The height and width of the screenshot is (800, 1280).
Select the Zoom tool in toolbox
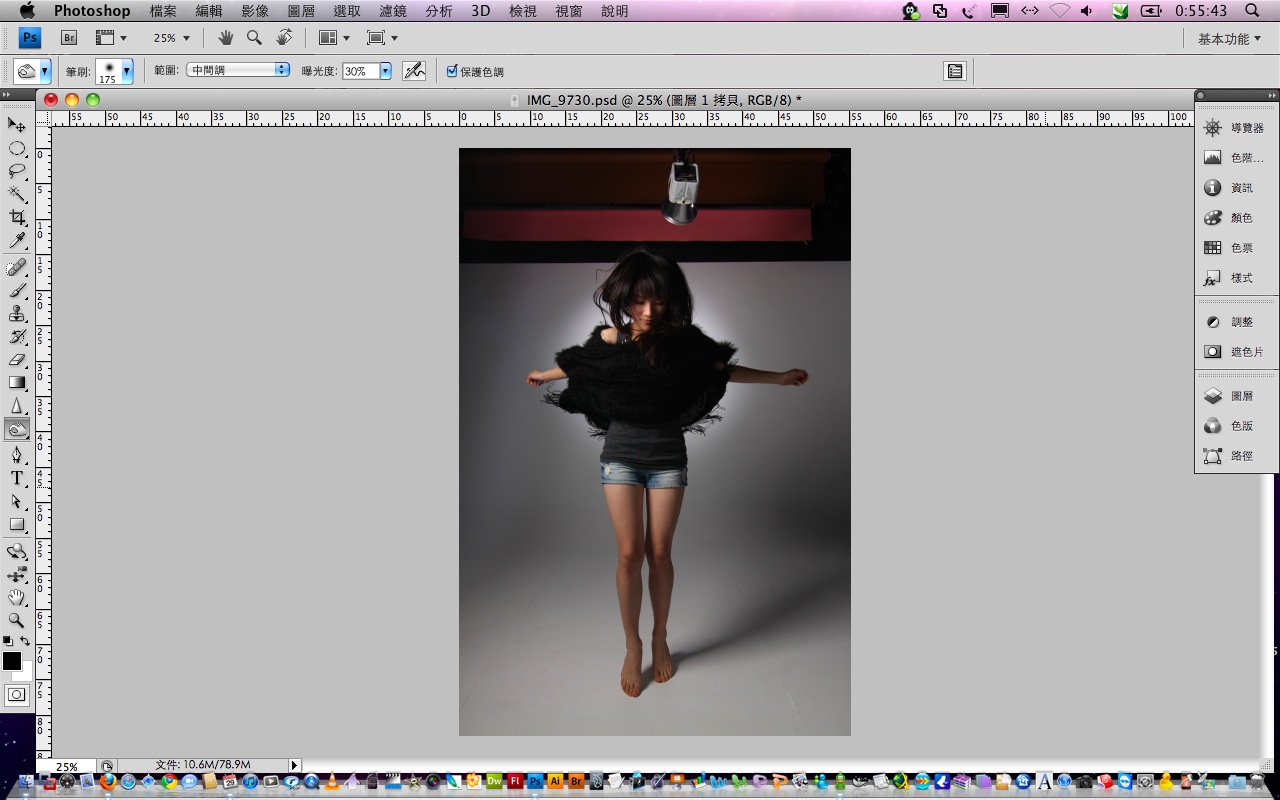pyautogui.click(x=17, y=620)
